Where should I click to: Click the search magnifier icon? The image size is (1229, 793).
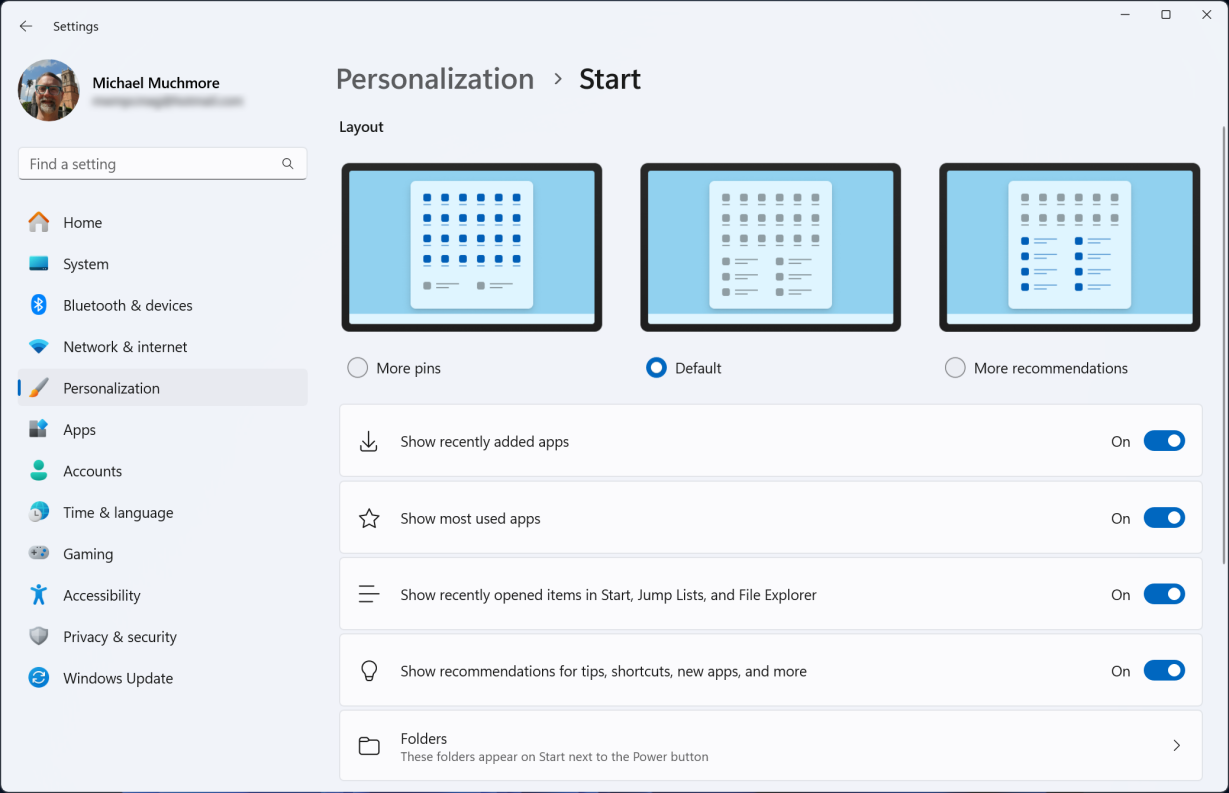pos(288,164)
